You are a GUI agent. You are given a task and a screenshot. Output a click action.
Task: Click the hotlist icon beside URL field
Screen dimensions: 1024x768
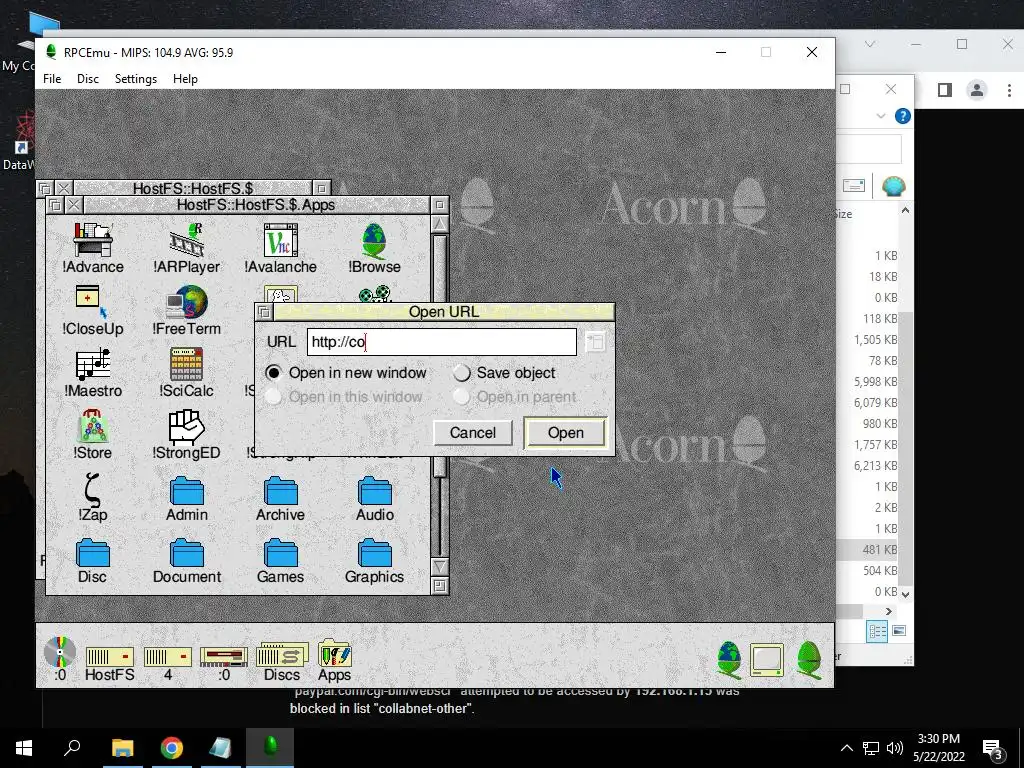595,342
